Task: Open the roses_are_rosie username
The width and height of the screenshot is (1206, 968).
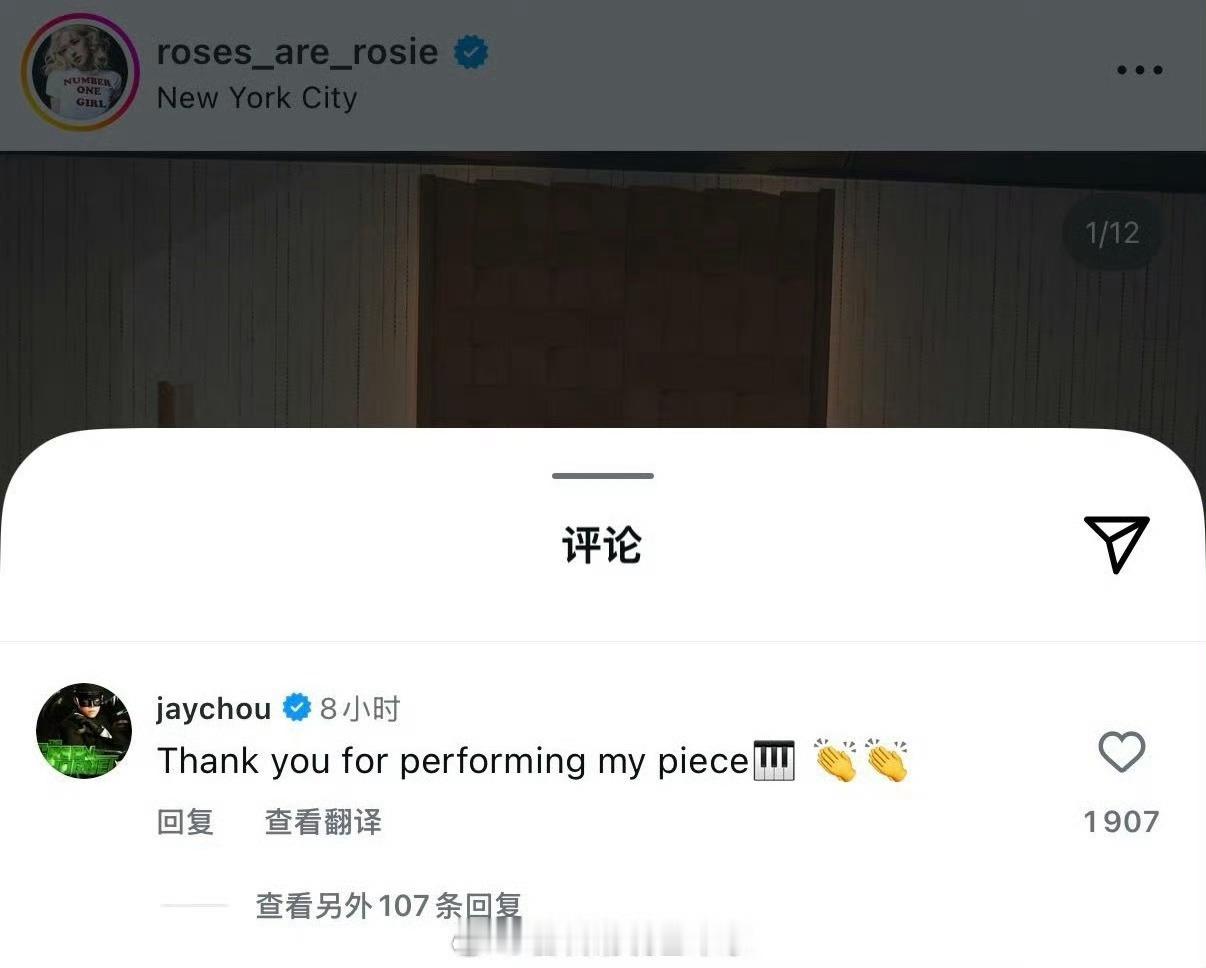Action: point(297,52)
